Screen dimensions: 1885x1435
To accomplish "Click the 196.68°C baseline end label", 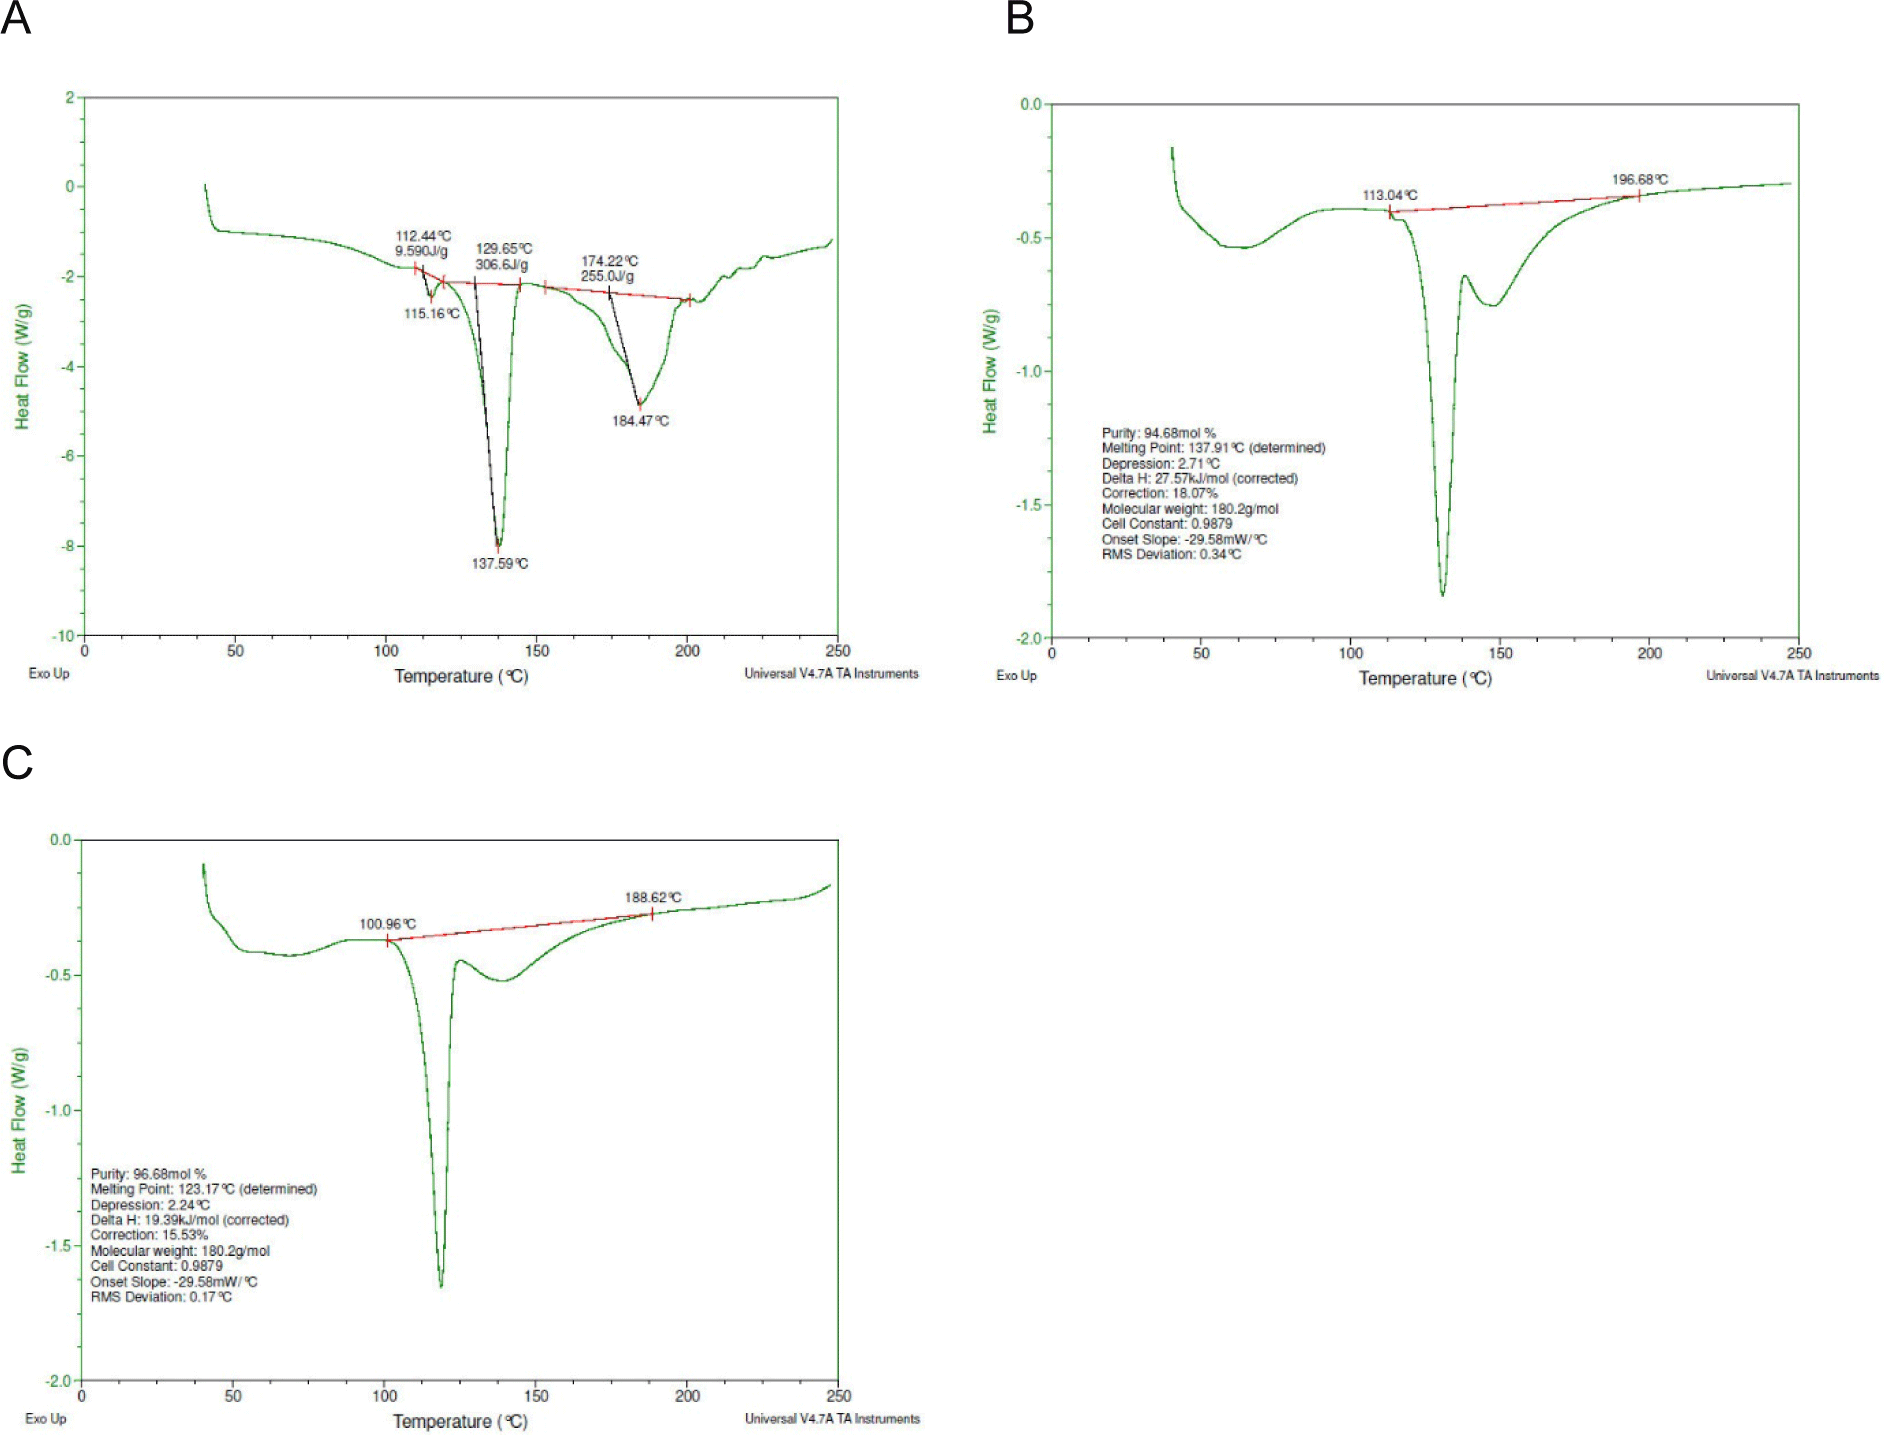I will click(x=1640, y=180).
